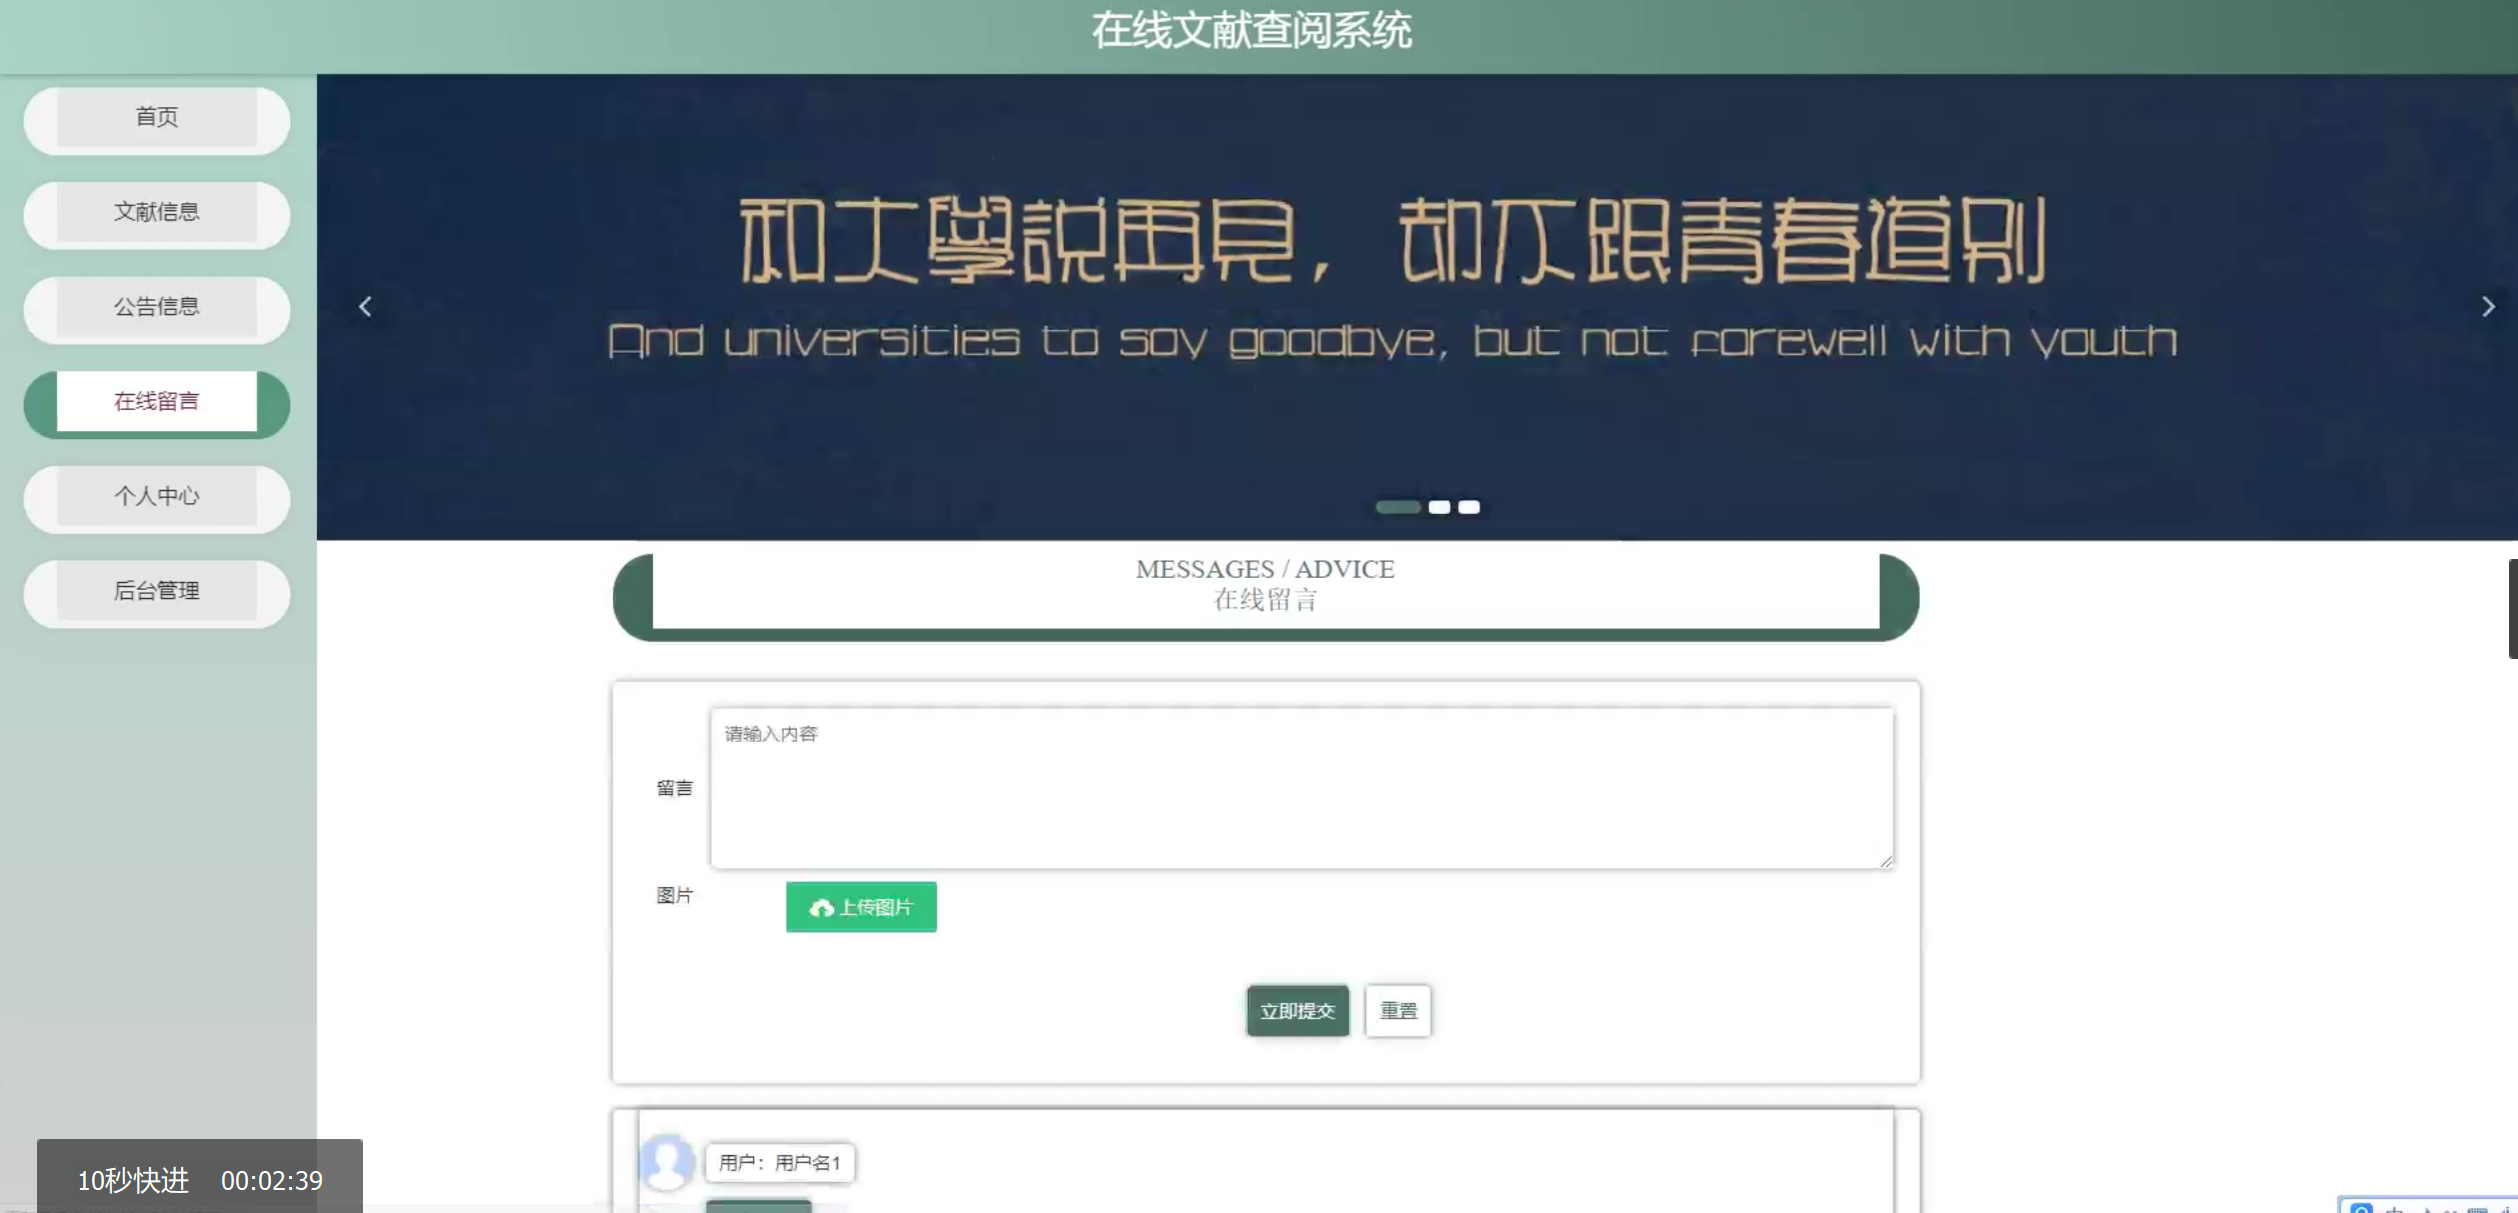Select the 在线留言 sidebar item

tap(157, 402)
